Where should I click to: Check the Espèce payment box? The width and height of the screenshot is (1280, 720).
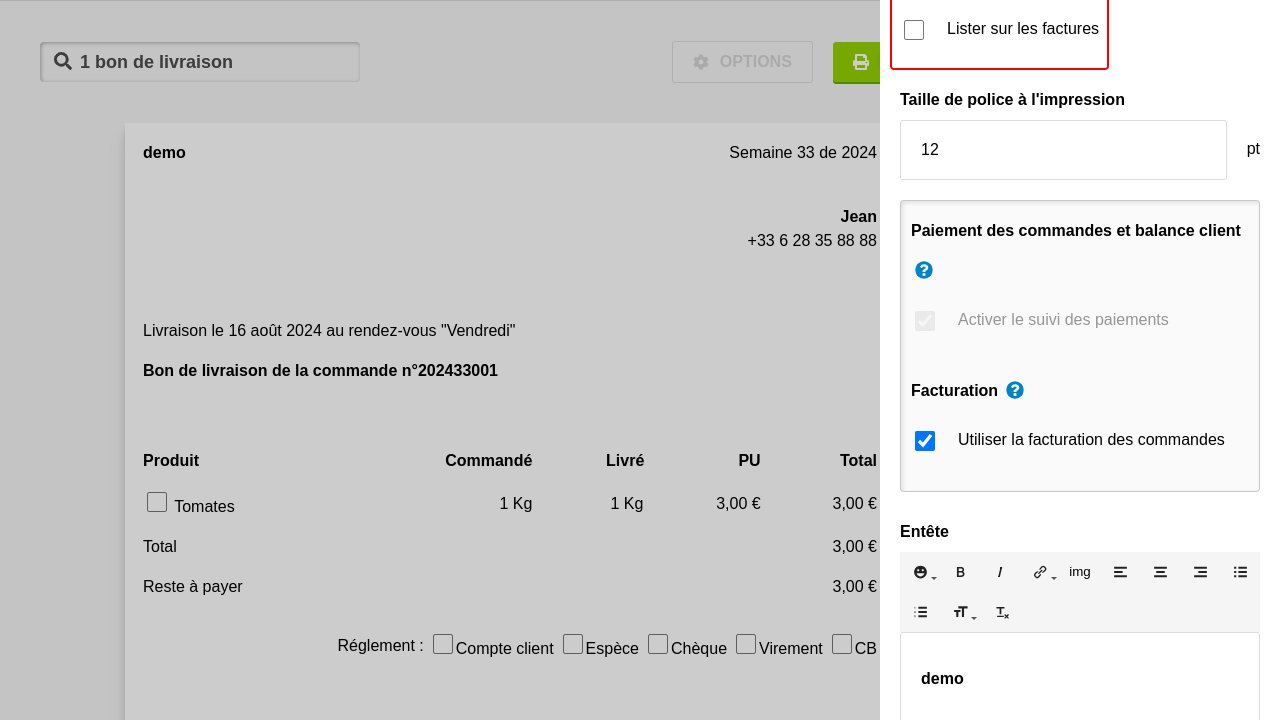pos(573,644)
